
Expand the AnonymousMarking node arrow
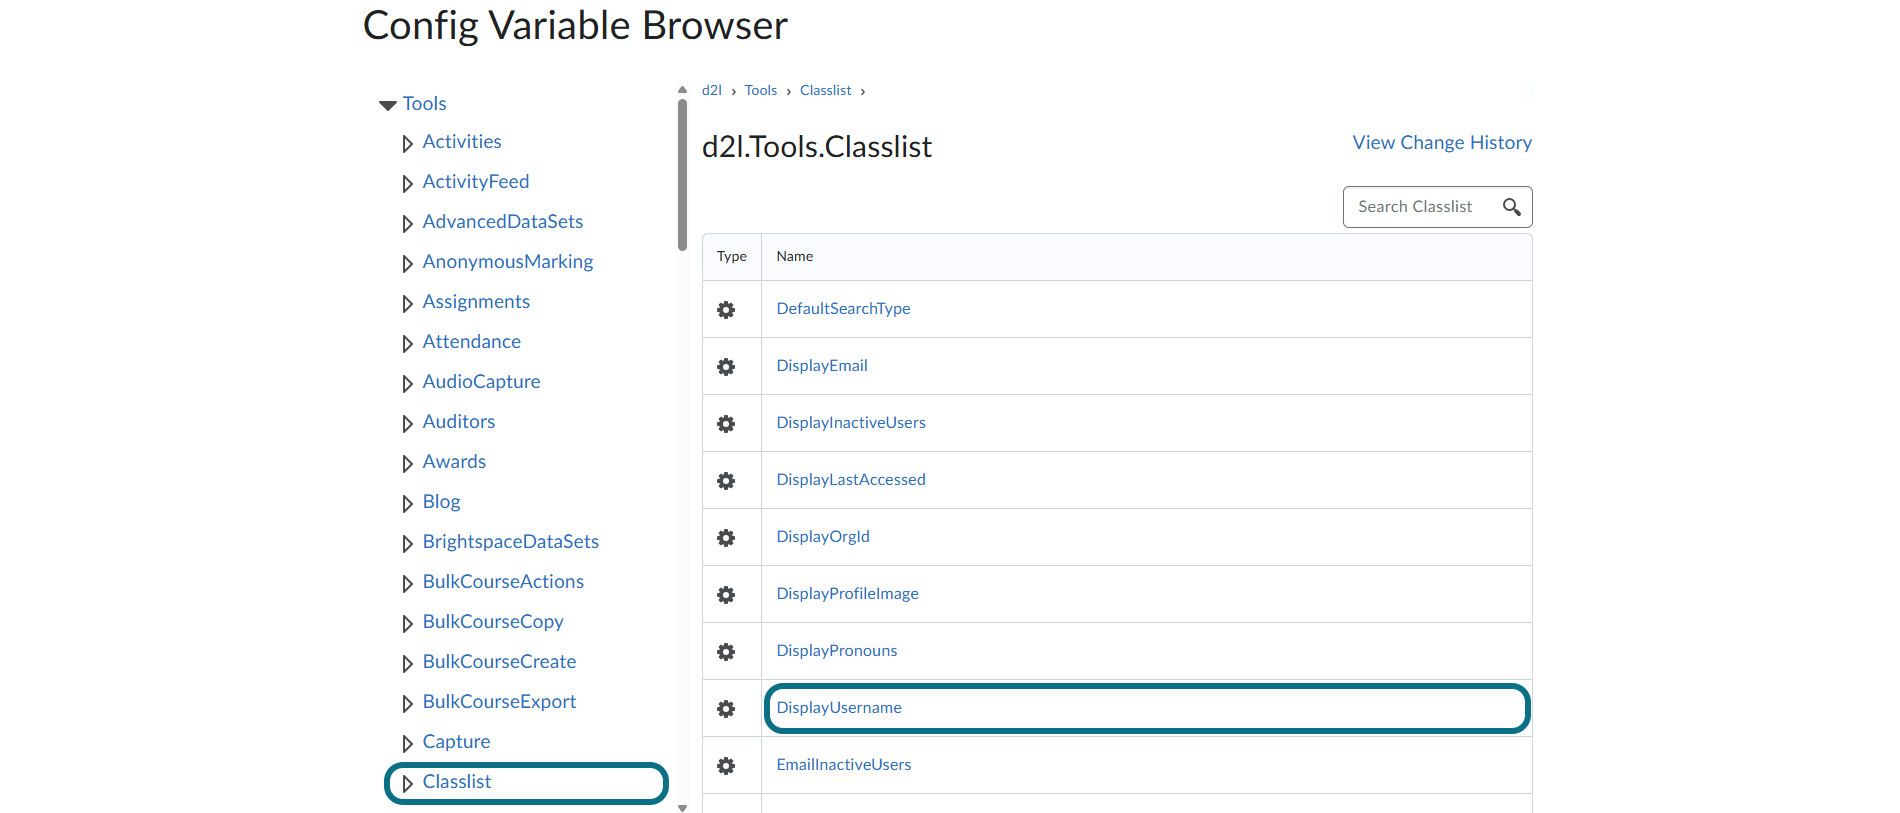pos(407,264)
